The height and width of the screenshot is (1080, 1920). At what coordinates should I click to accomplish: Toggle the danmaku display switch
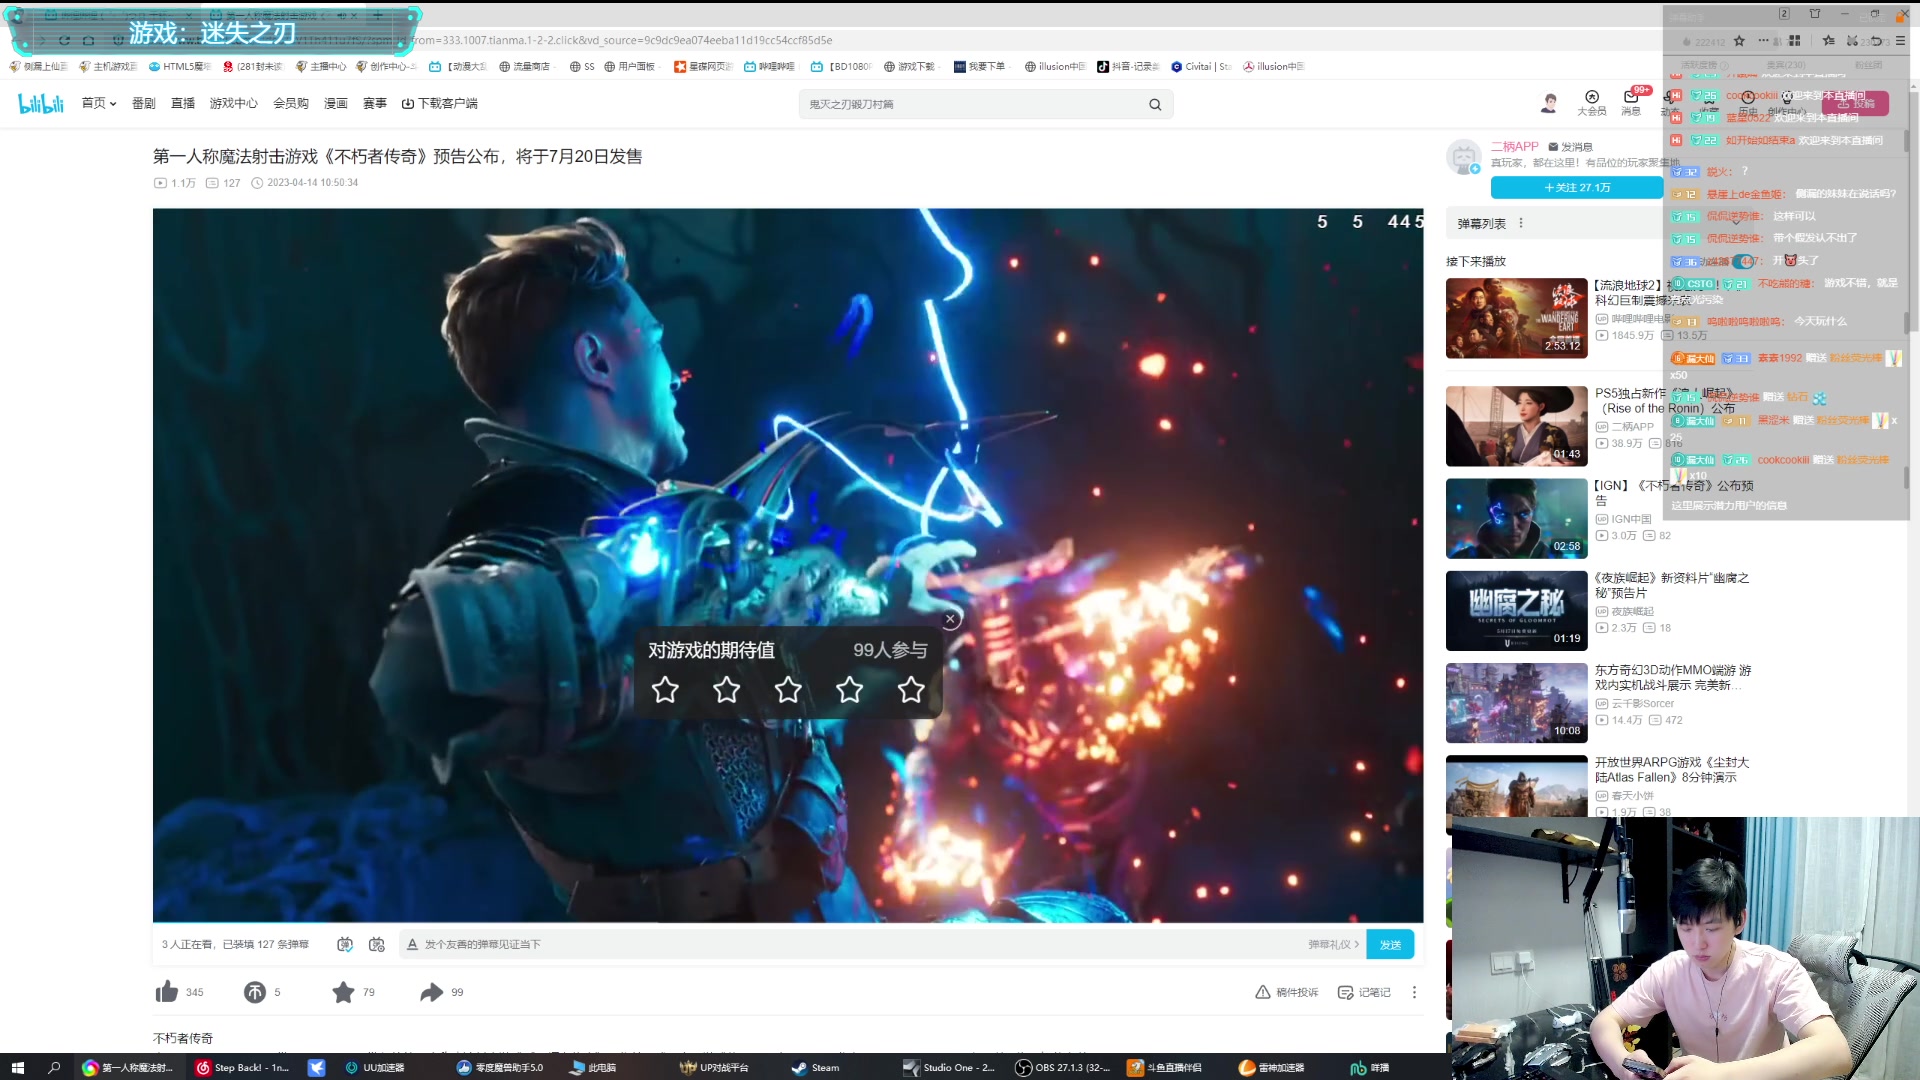click(x=345, y=944)
